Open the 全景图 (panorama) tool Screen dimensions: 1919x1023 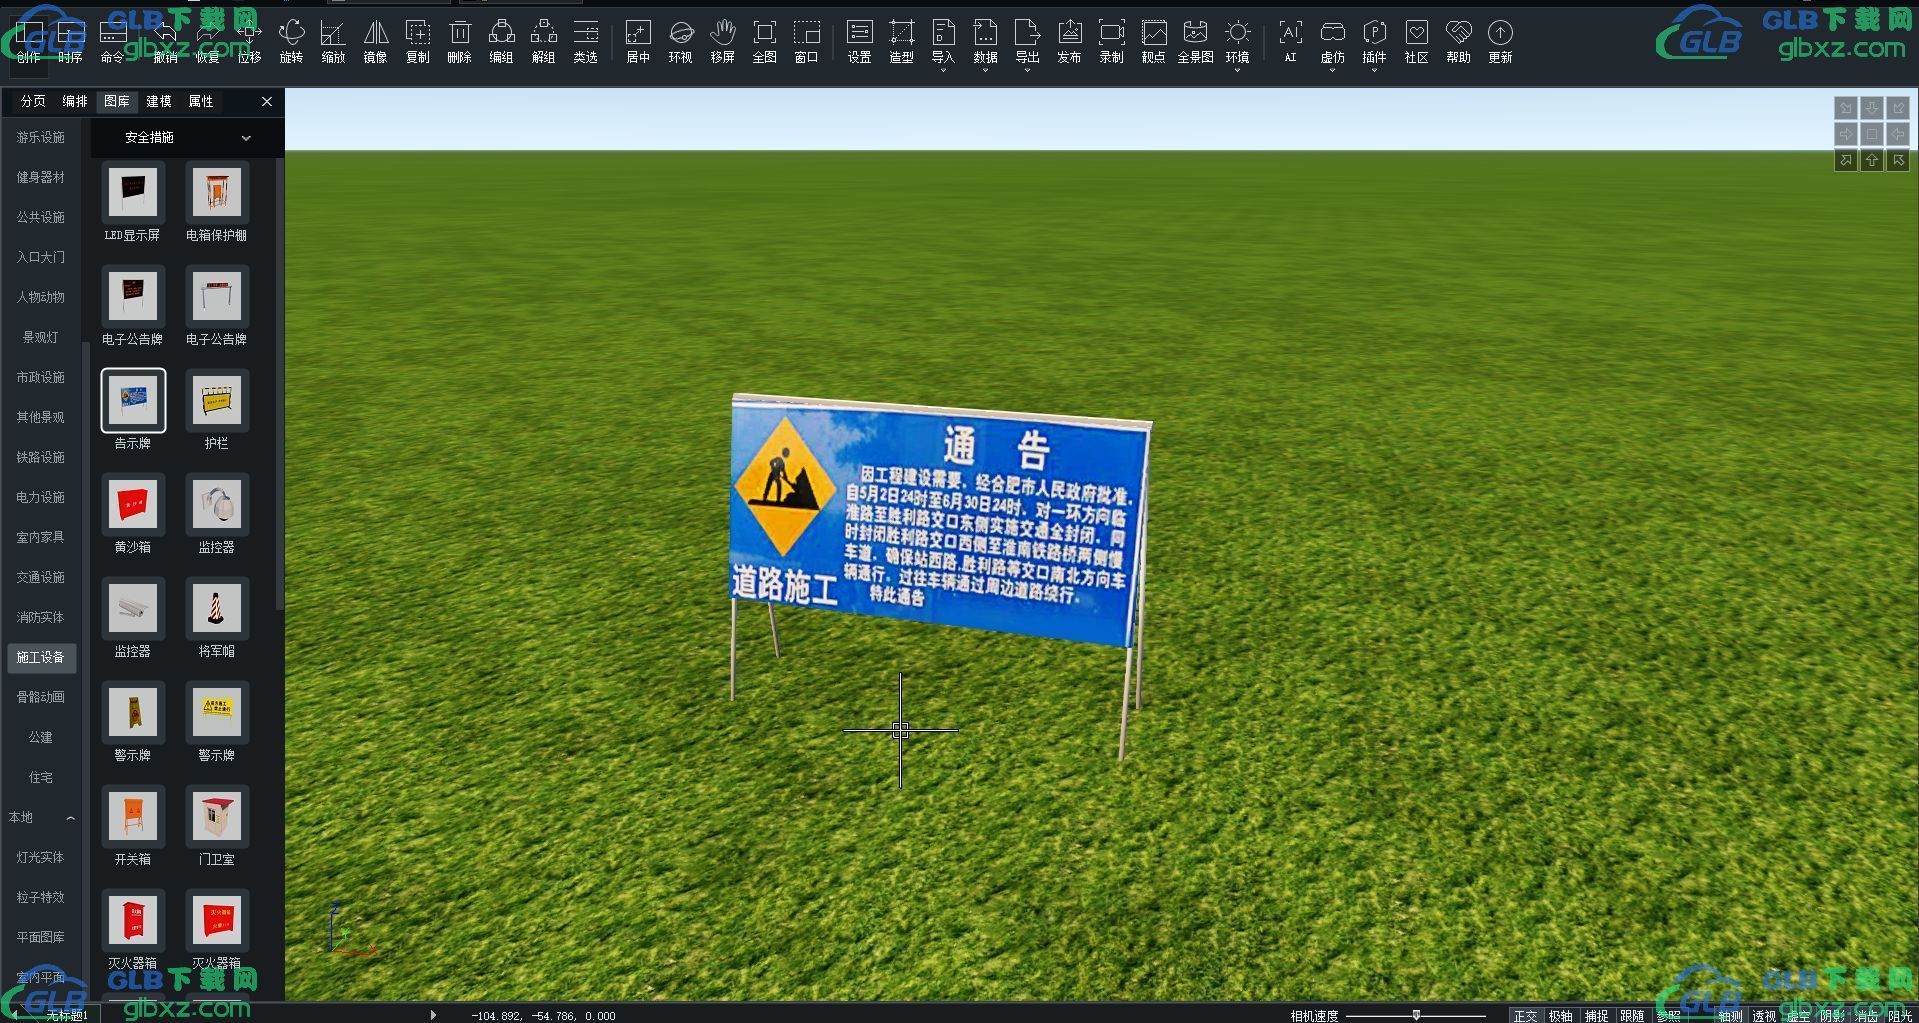1195,41
